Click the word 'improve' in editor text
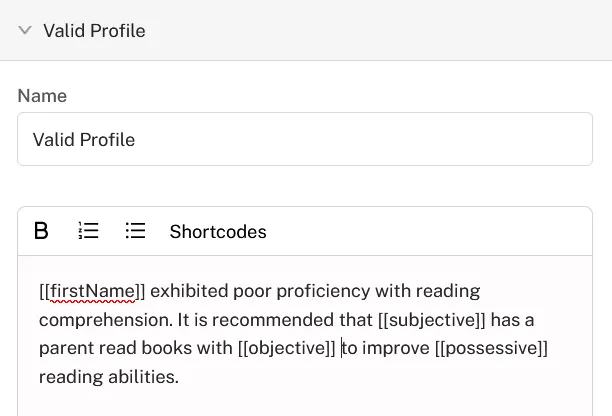 pos(396,348)
